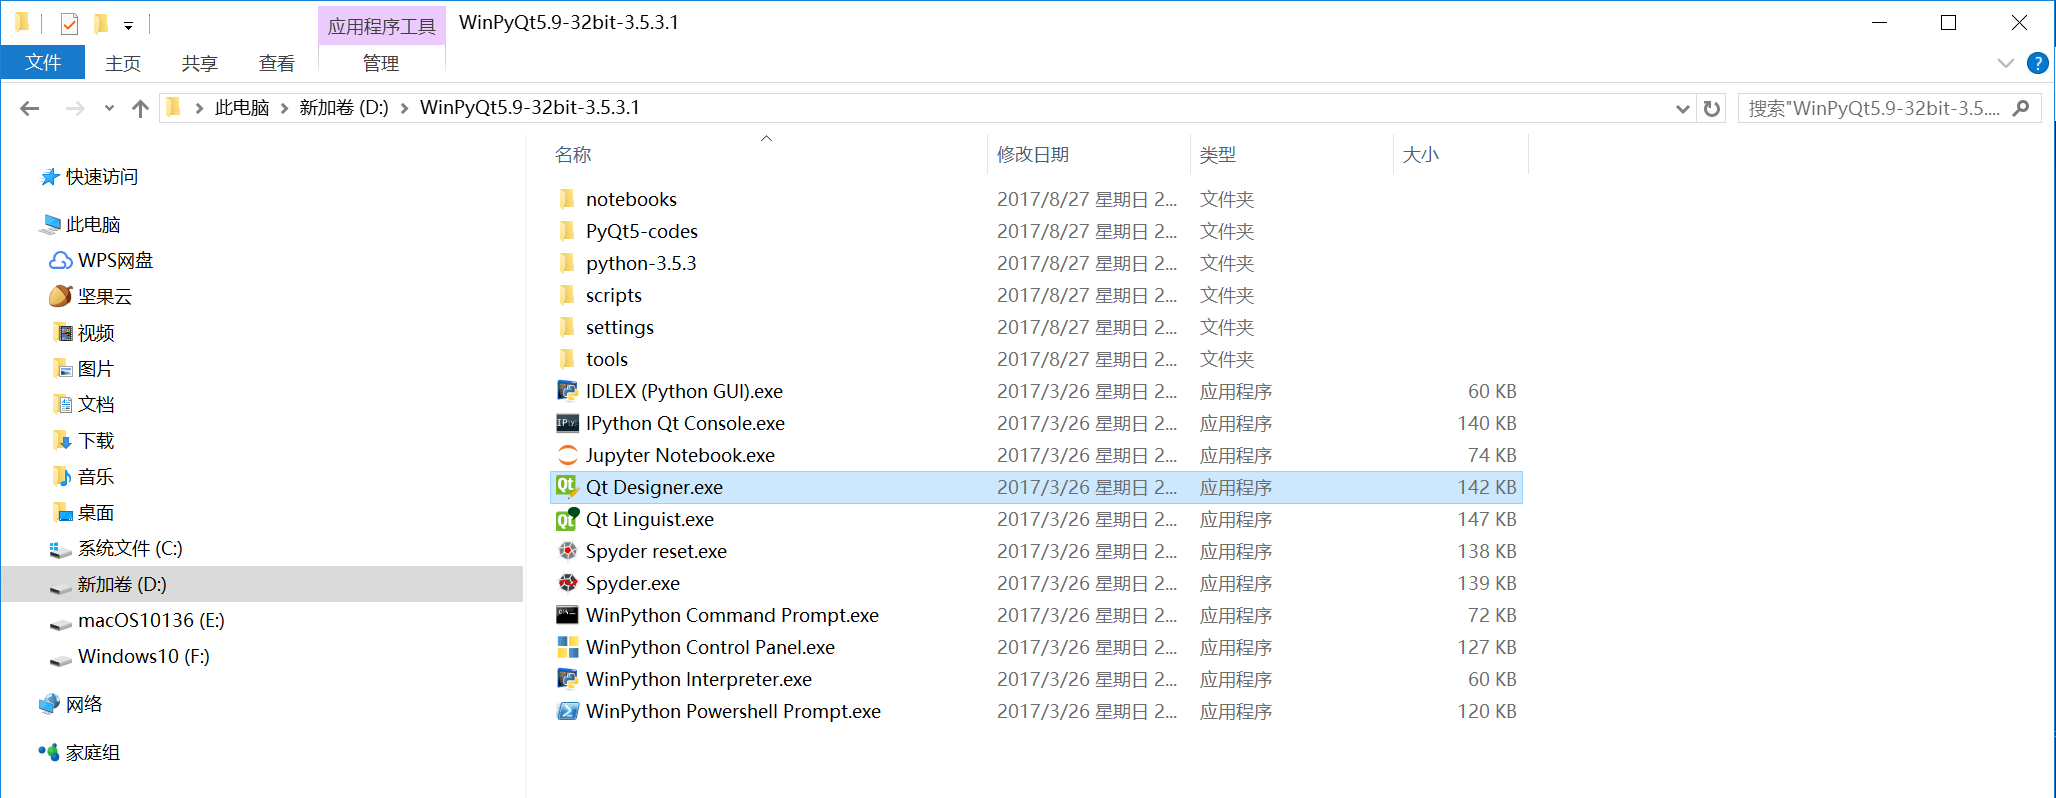Click the notebooks folder icon
The width and height of the screenshot is (2056, 798).
click(x=567, y=199)
